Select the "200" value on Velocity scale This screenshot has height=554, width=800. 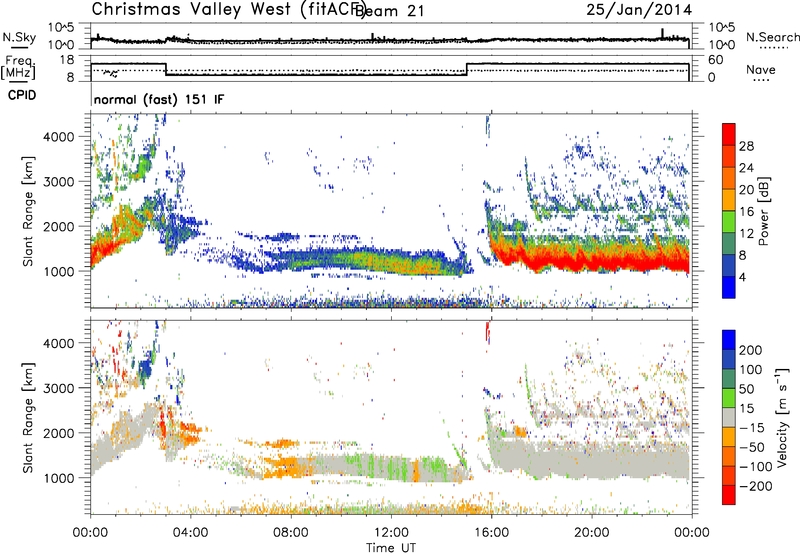[751, 350]
